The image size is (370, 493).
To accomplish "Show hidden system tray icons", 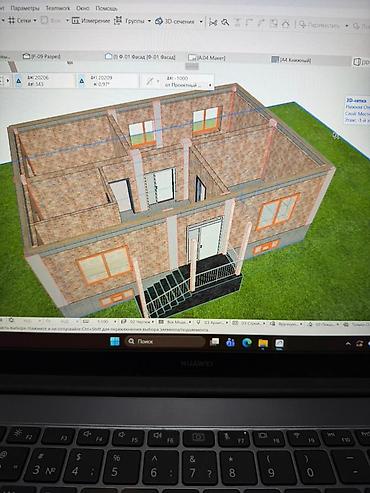I will [x=348, y=343].
